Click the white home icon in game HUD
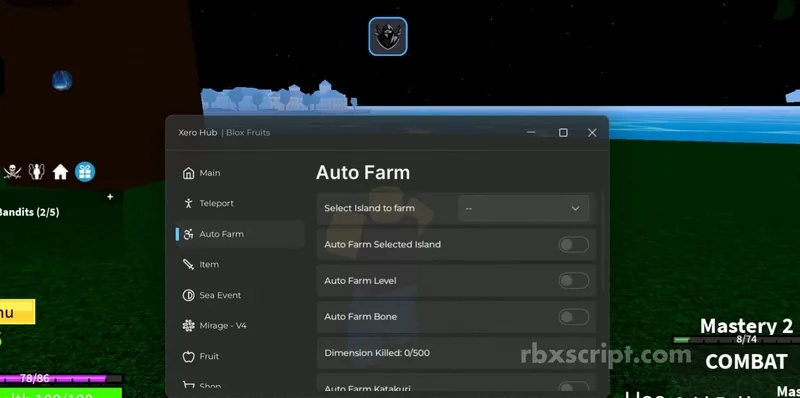Image resolution: width=800 pixels, height=398 pixels. 60,172
